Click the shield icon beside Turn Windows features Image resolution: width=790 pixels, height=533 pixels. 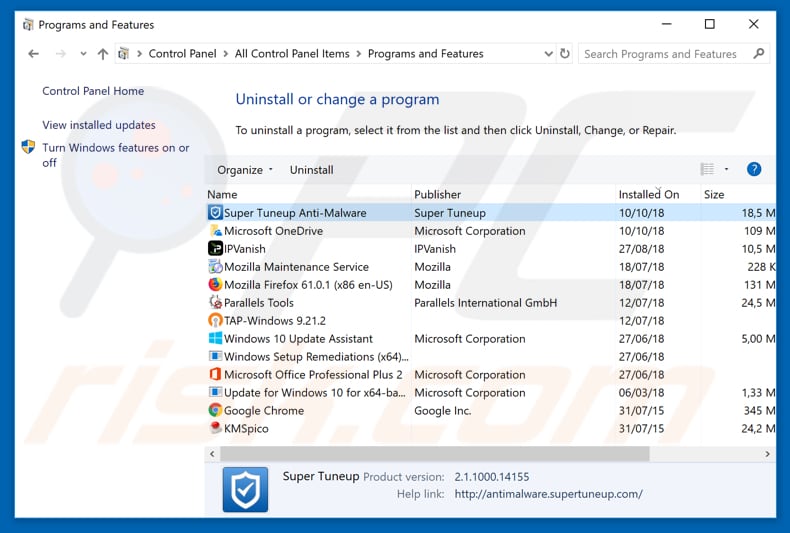(28, 147)
